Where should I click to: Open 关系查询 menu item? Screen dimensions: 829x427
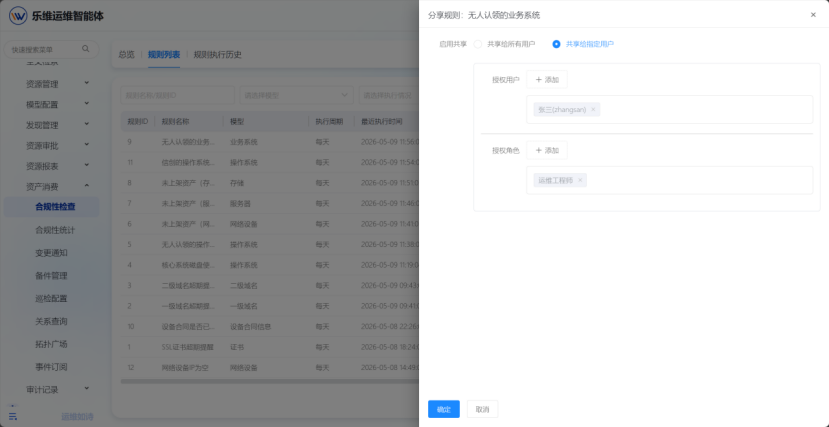coord(51,321)
